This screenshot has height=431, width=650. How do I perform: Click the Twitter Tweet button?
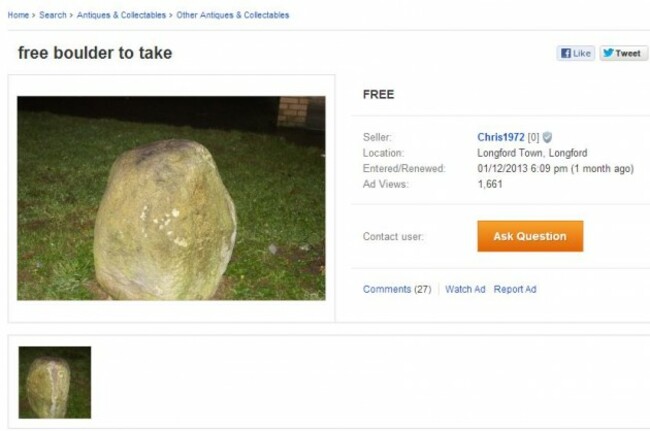tap(623, 53)
